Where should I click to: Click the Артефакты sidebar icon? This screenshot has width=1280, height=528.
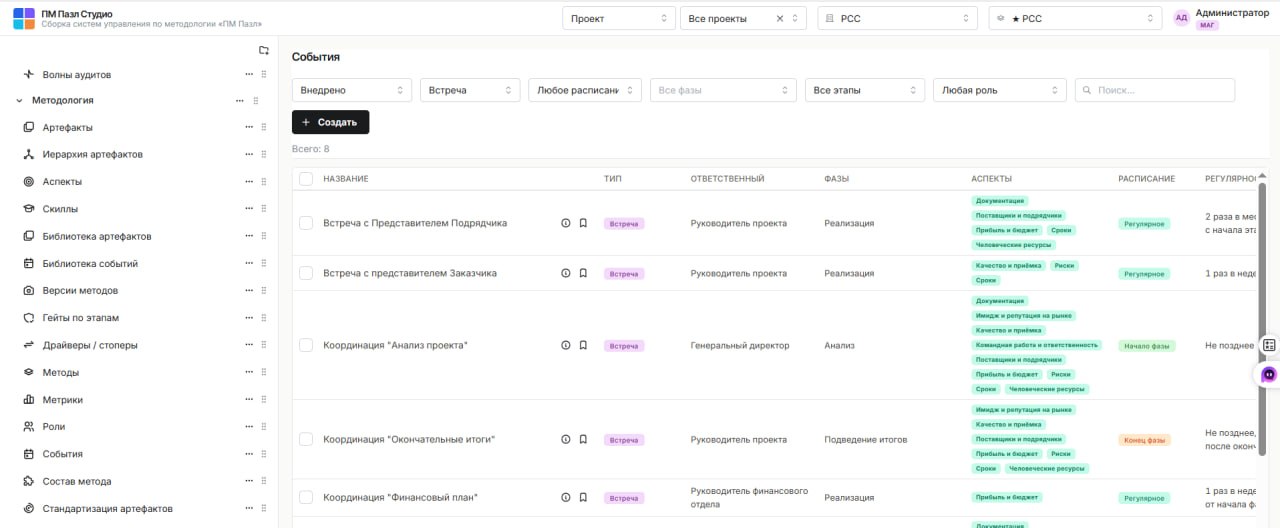[29, 127]
